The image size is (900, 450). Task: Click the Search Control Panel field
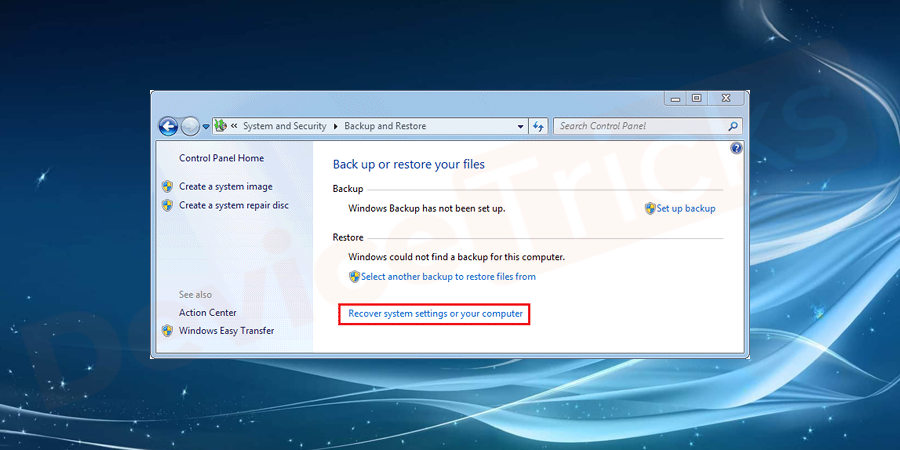647,126
